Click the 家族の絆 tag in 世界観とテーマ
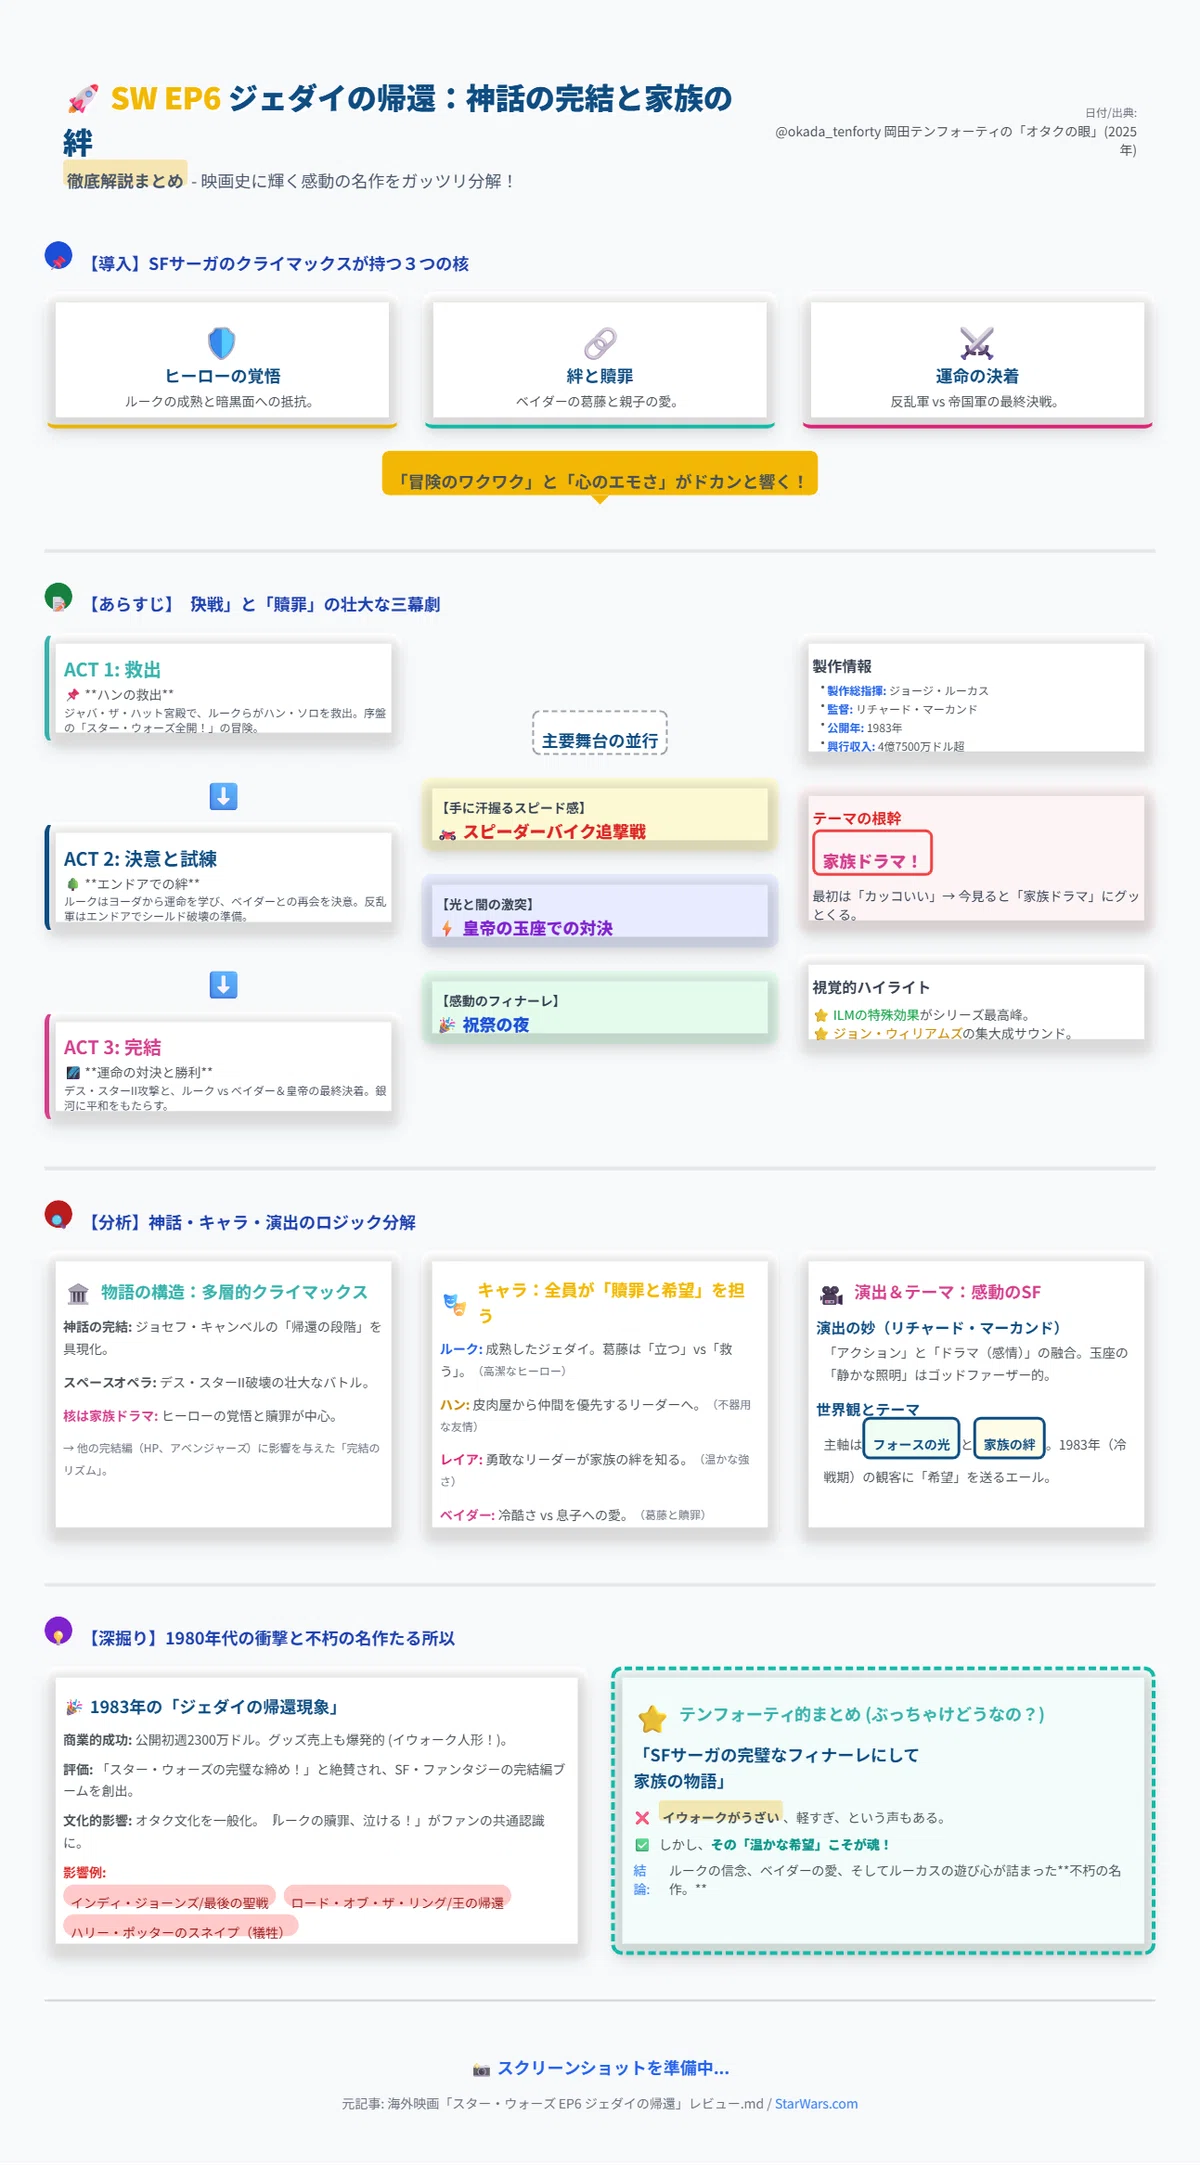 point(1009,1439)
